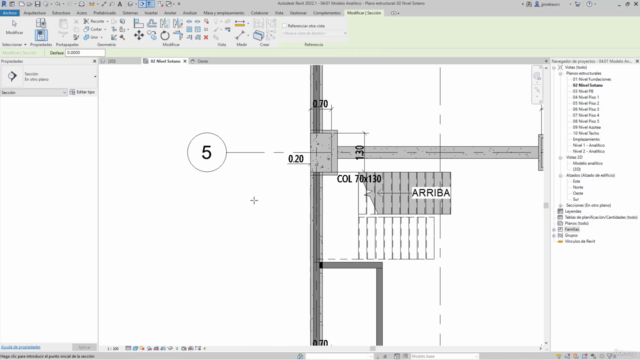This screenshot has width=640, height=360.
Task: Click the Propiedades panel icon in ribbon
Action: 41,36
